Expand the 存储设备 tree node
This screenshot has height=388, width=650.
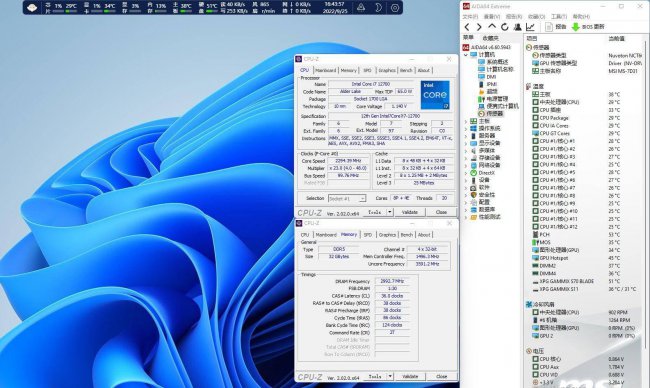point(466,158)
